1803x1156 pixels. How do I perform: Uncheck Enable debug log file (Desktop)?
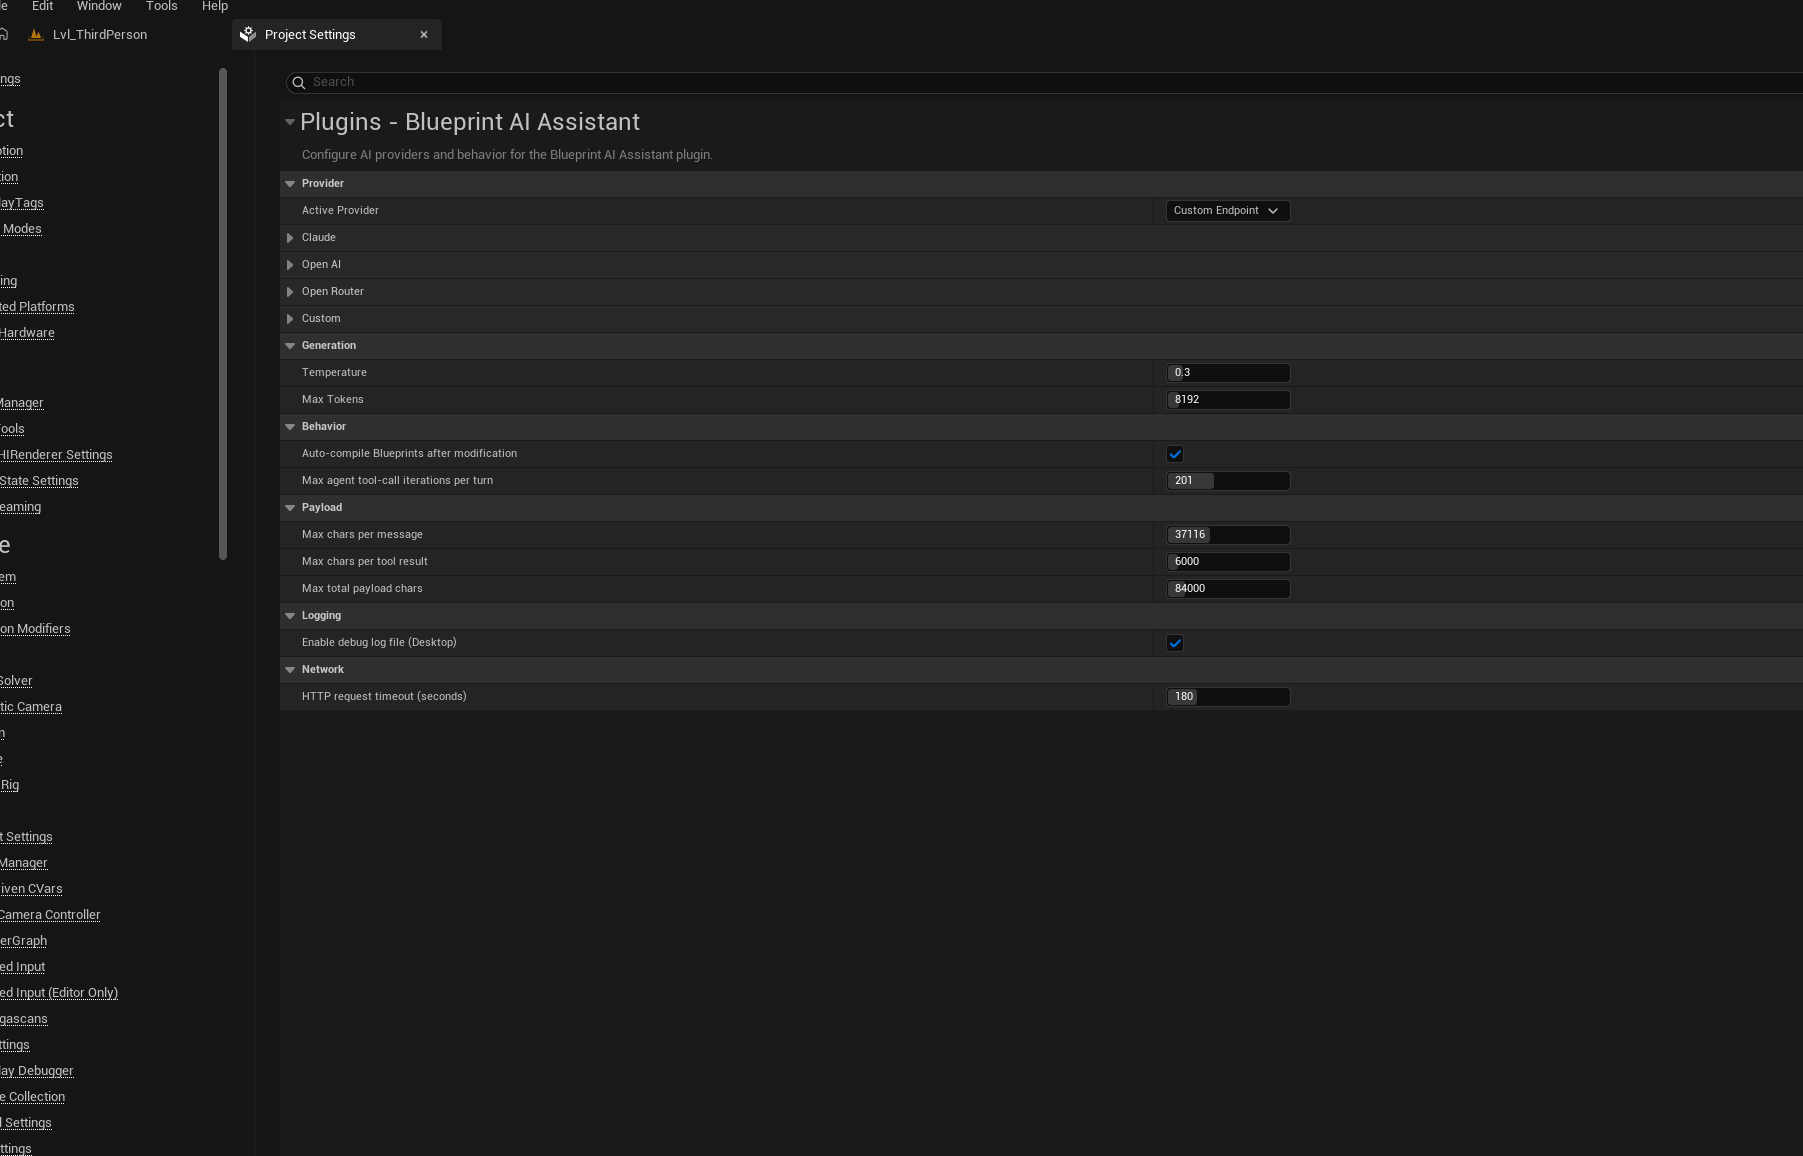pos(1175,643)
